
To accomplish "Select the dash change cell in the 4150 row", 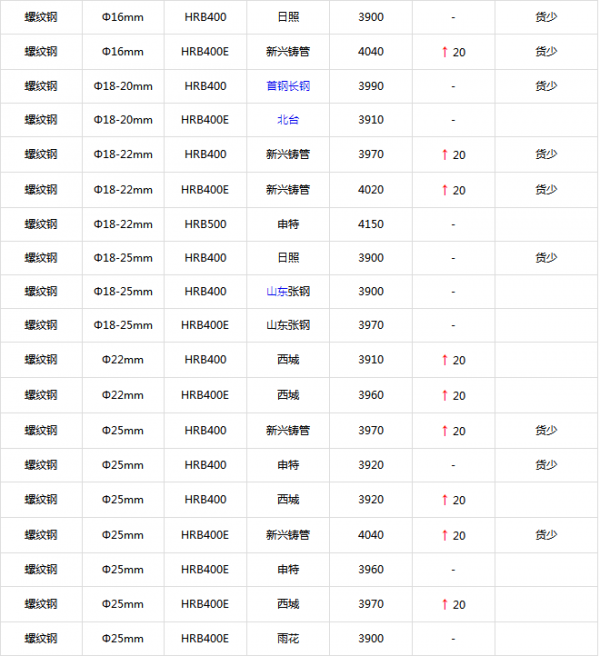I will click(454, 225).
